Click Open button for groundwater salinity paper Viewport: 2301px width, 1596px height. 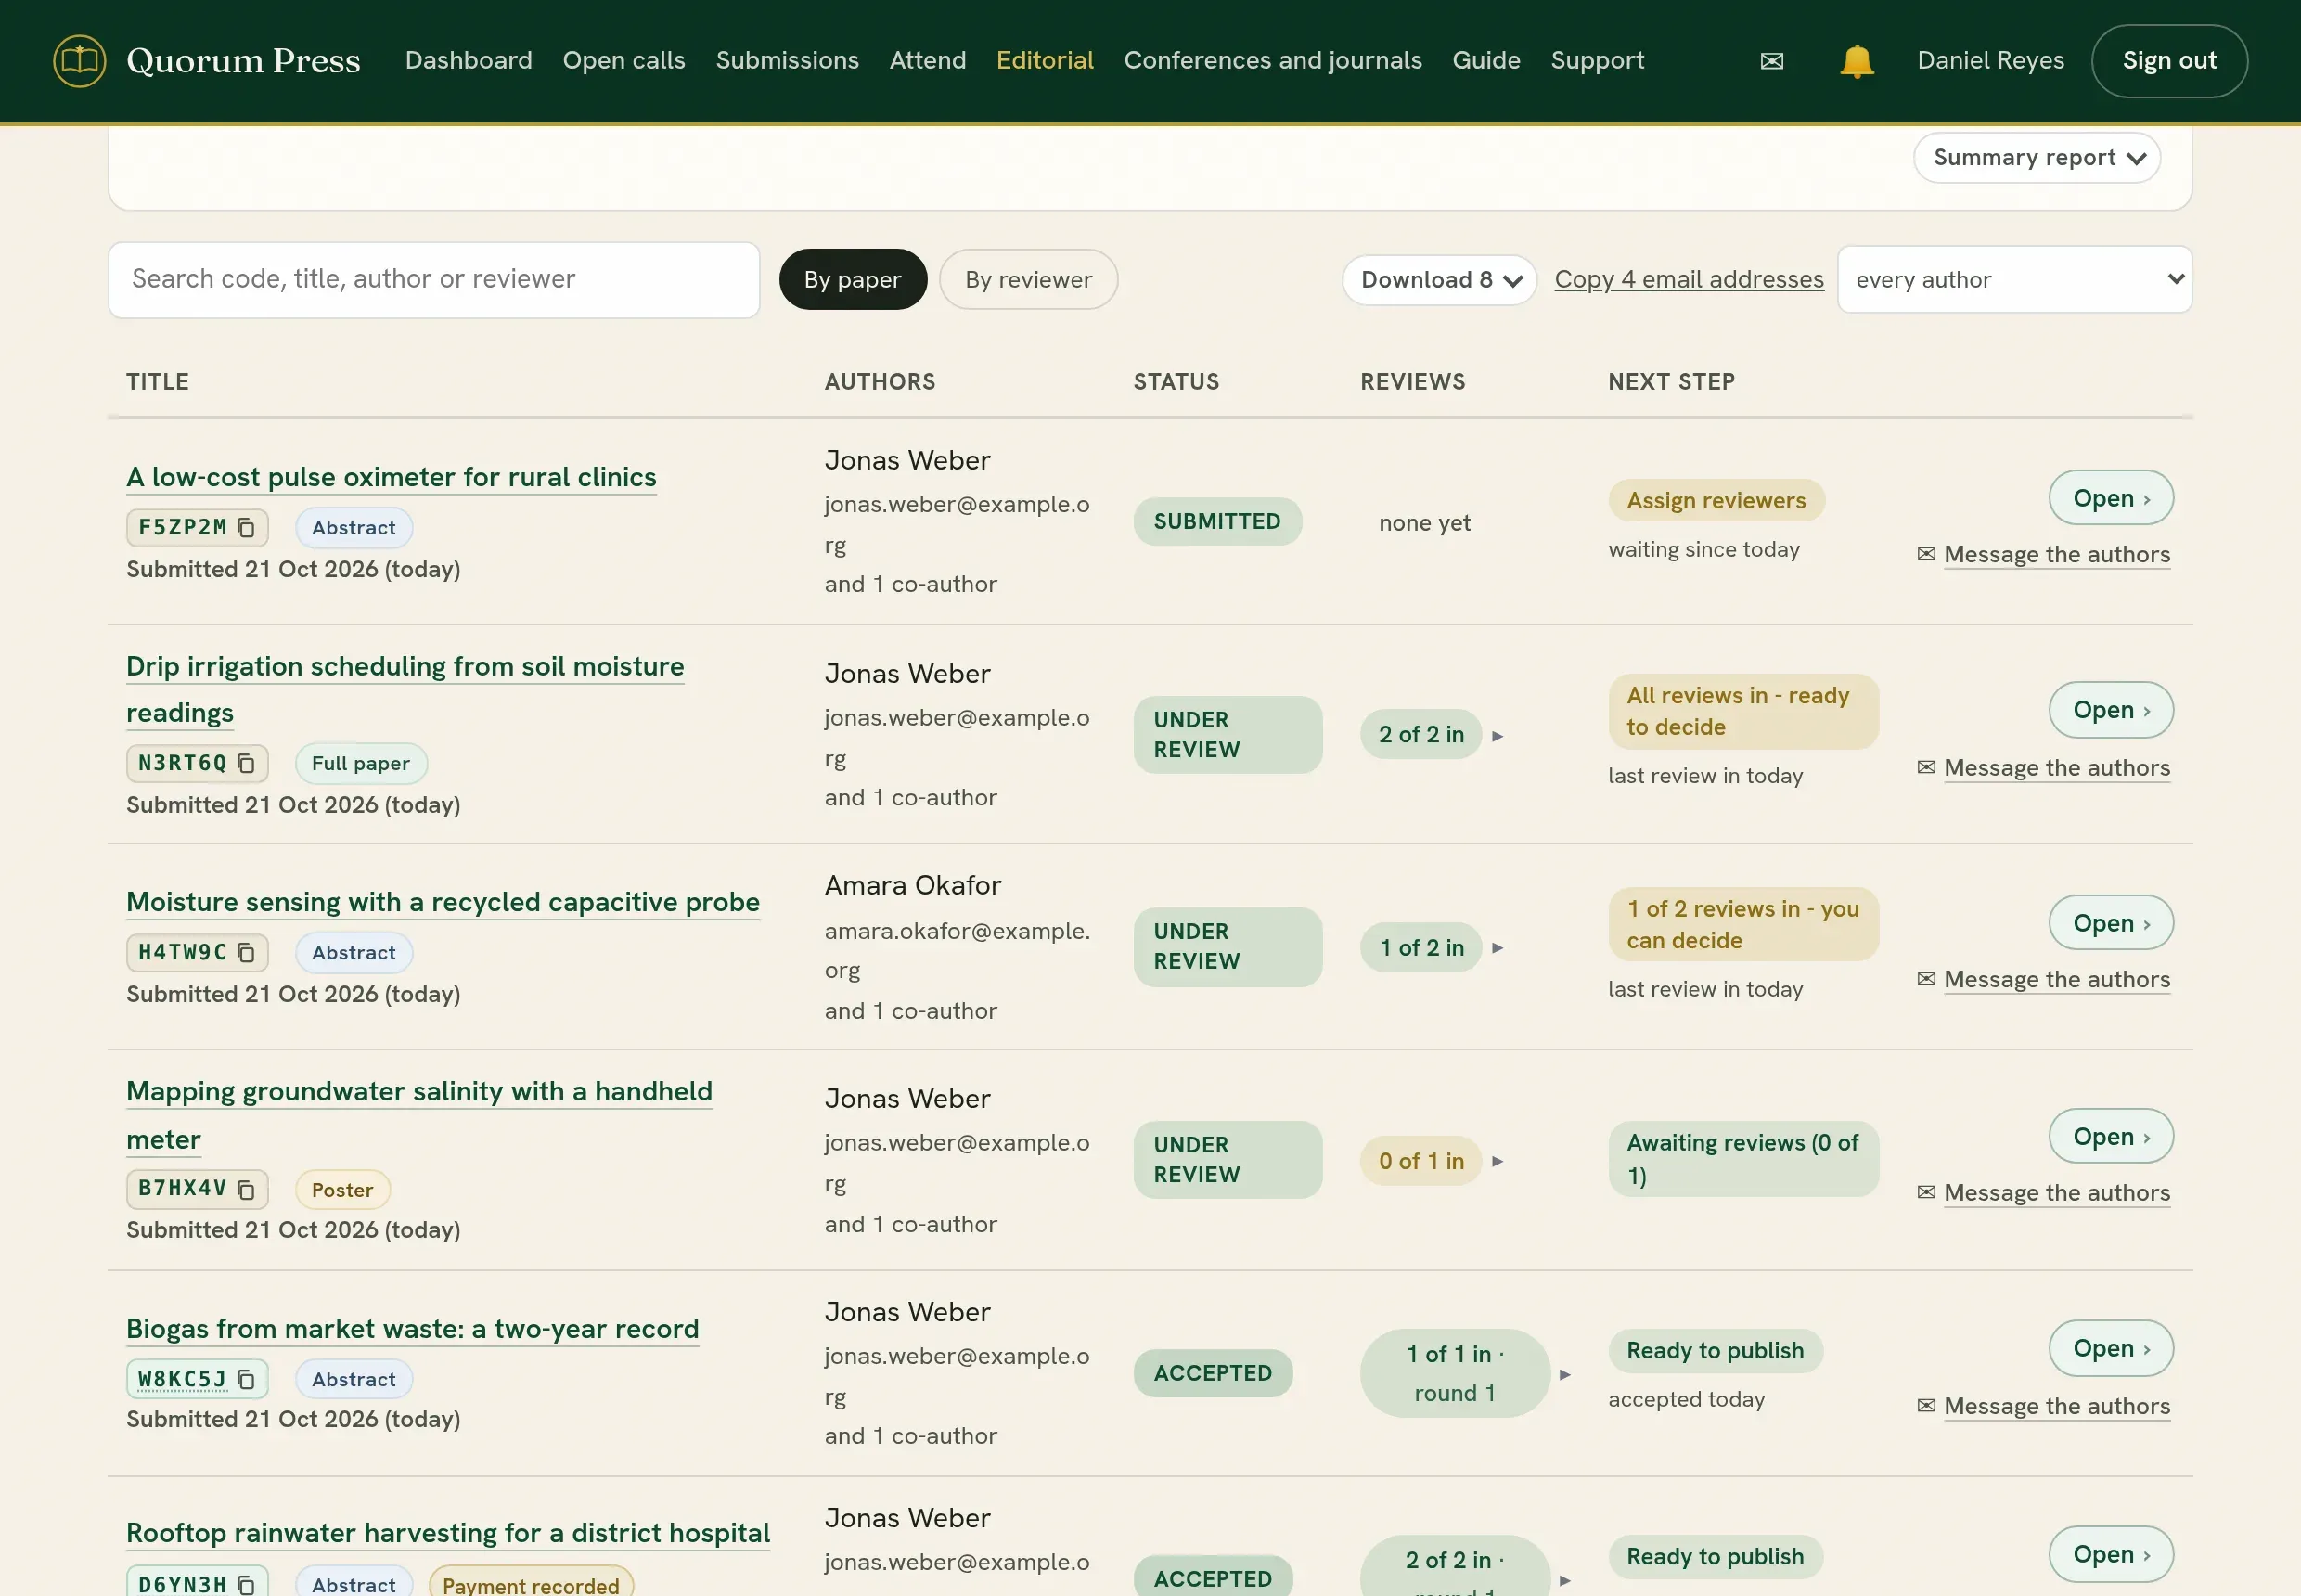click(2111, 1136)
